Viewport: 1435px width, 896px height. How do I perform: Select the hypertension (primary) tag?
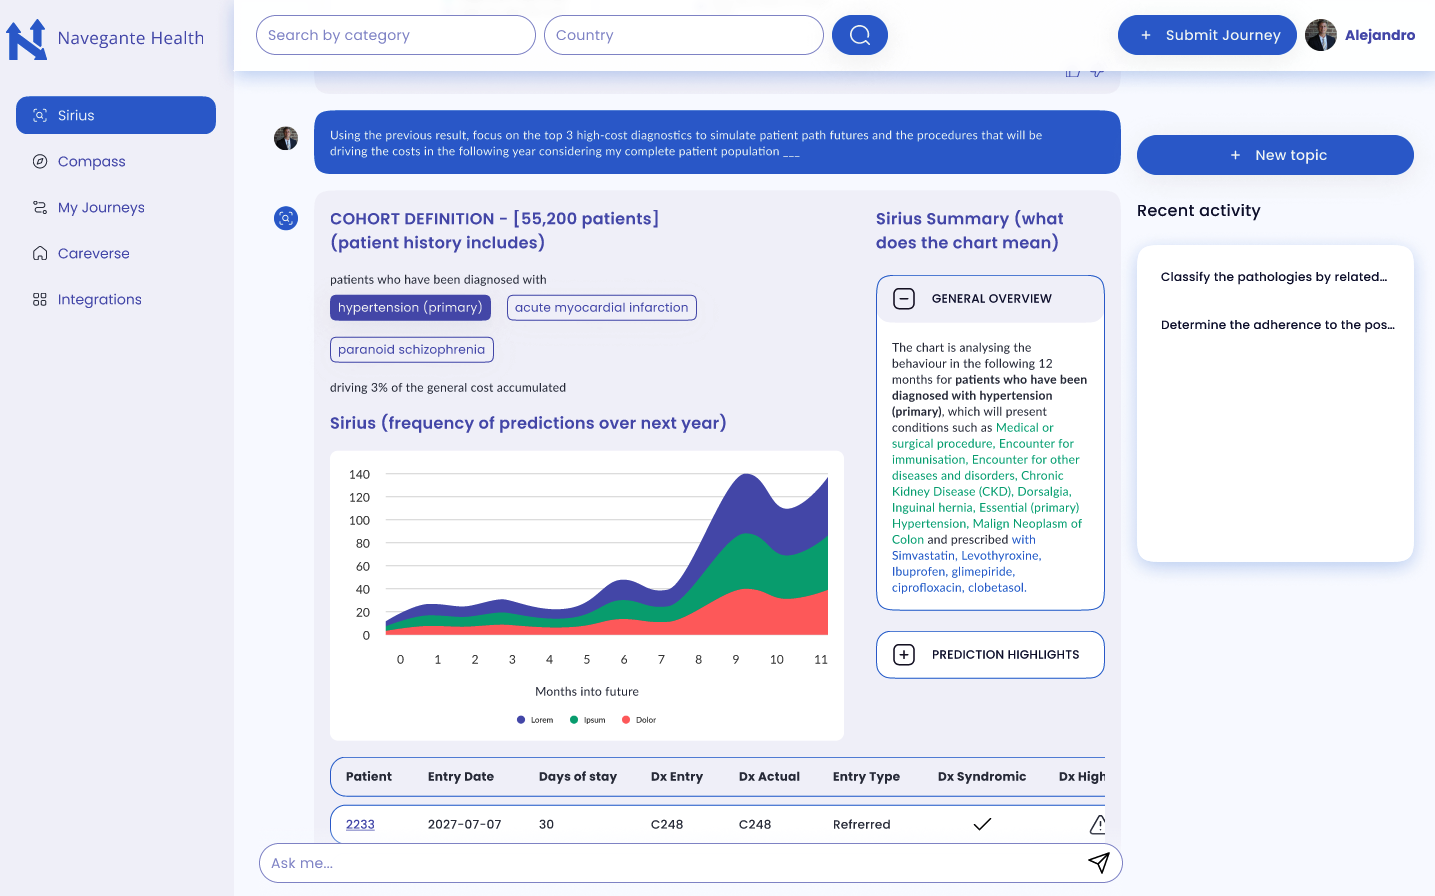click(410, 307)
